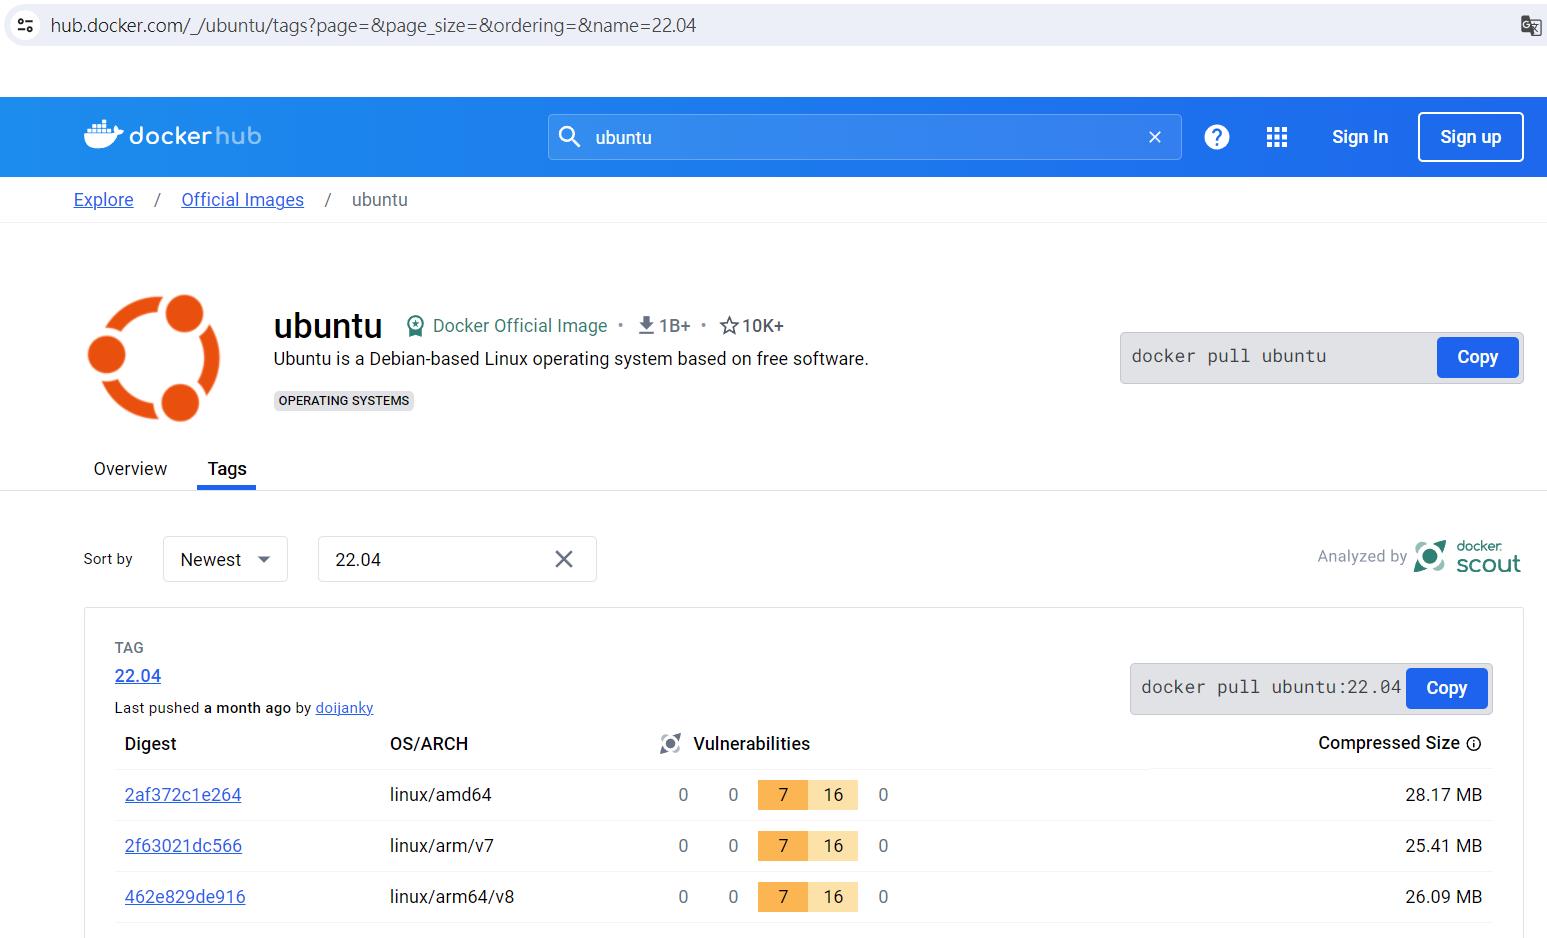Open the apps grid menu icon
The height and width of the screenshot is (938, 1547).
click(x=1277, y=137)
